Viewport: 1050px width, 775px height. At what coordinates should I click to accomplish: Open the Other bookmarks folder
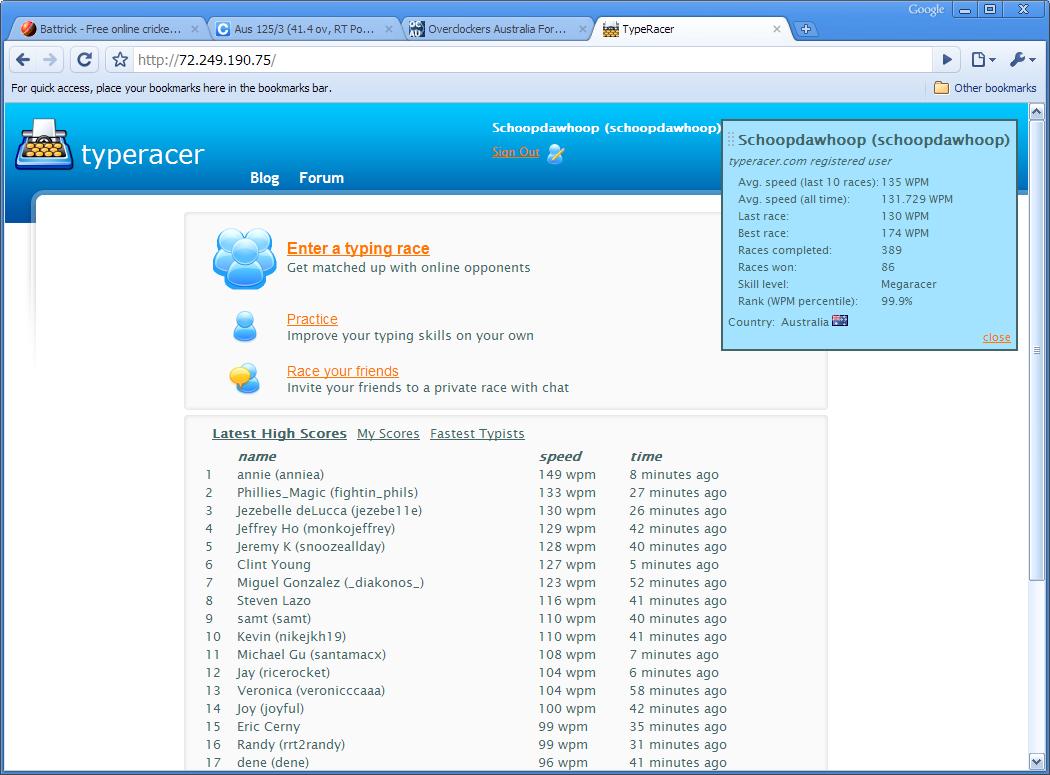[985, 88]
